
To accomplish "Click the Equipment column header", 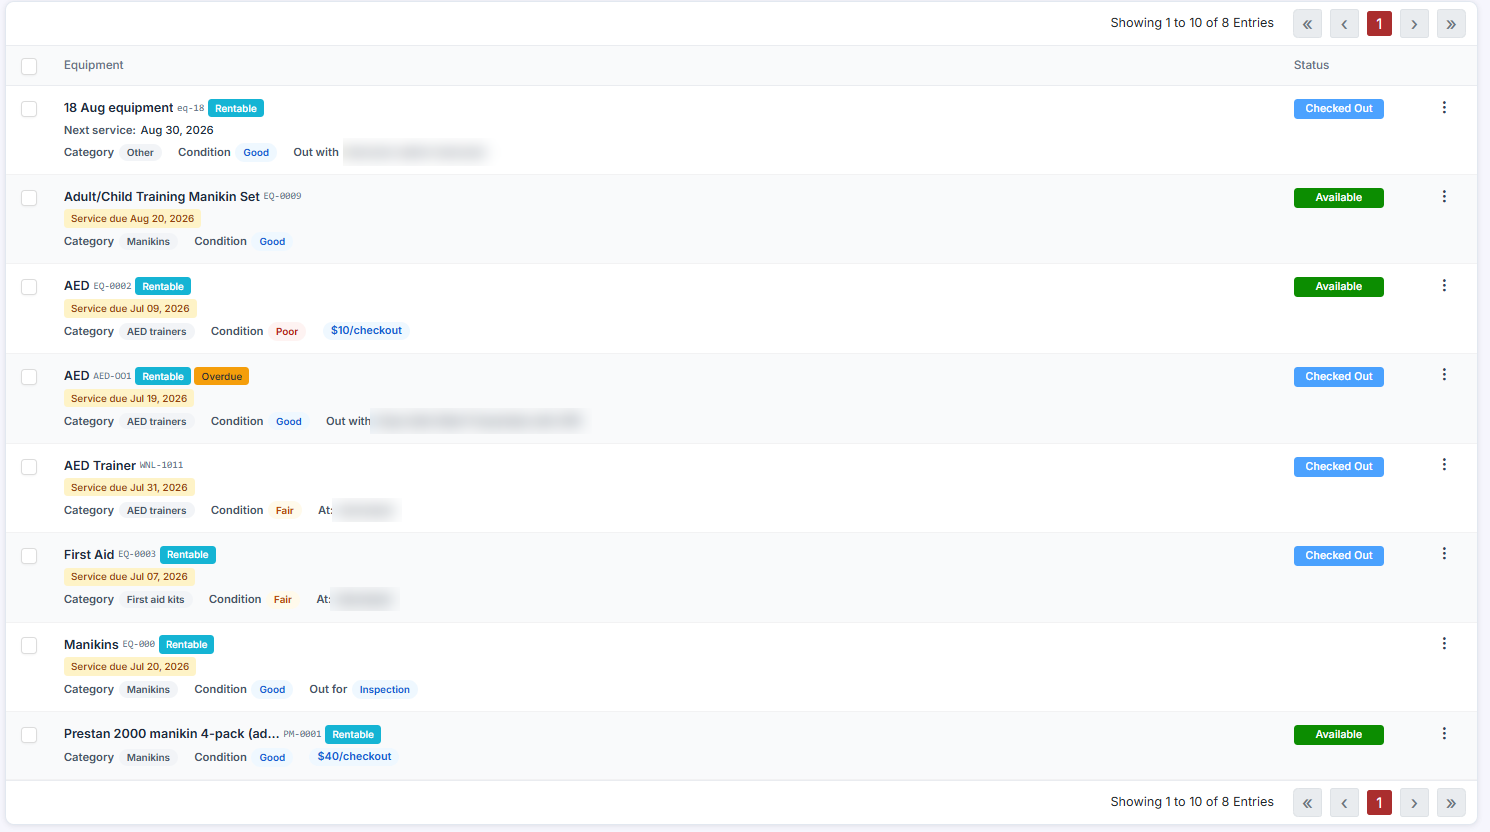I will pyautogui.click(x=94, y=65).
